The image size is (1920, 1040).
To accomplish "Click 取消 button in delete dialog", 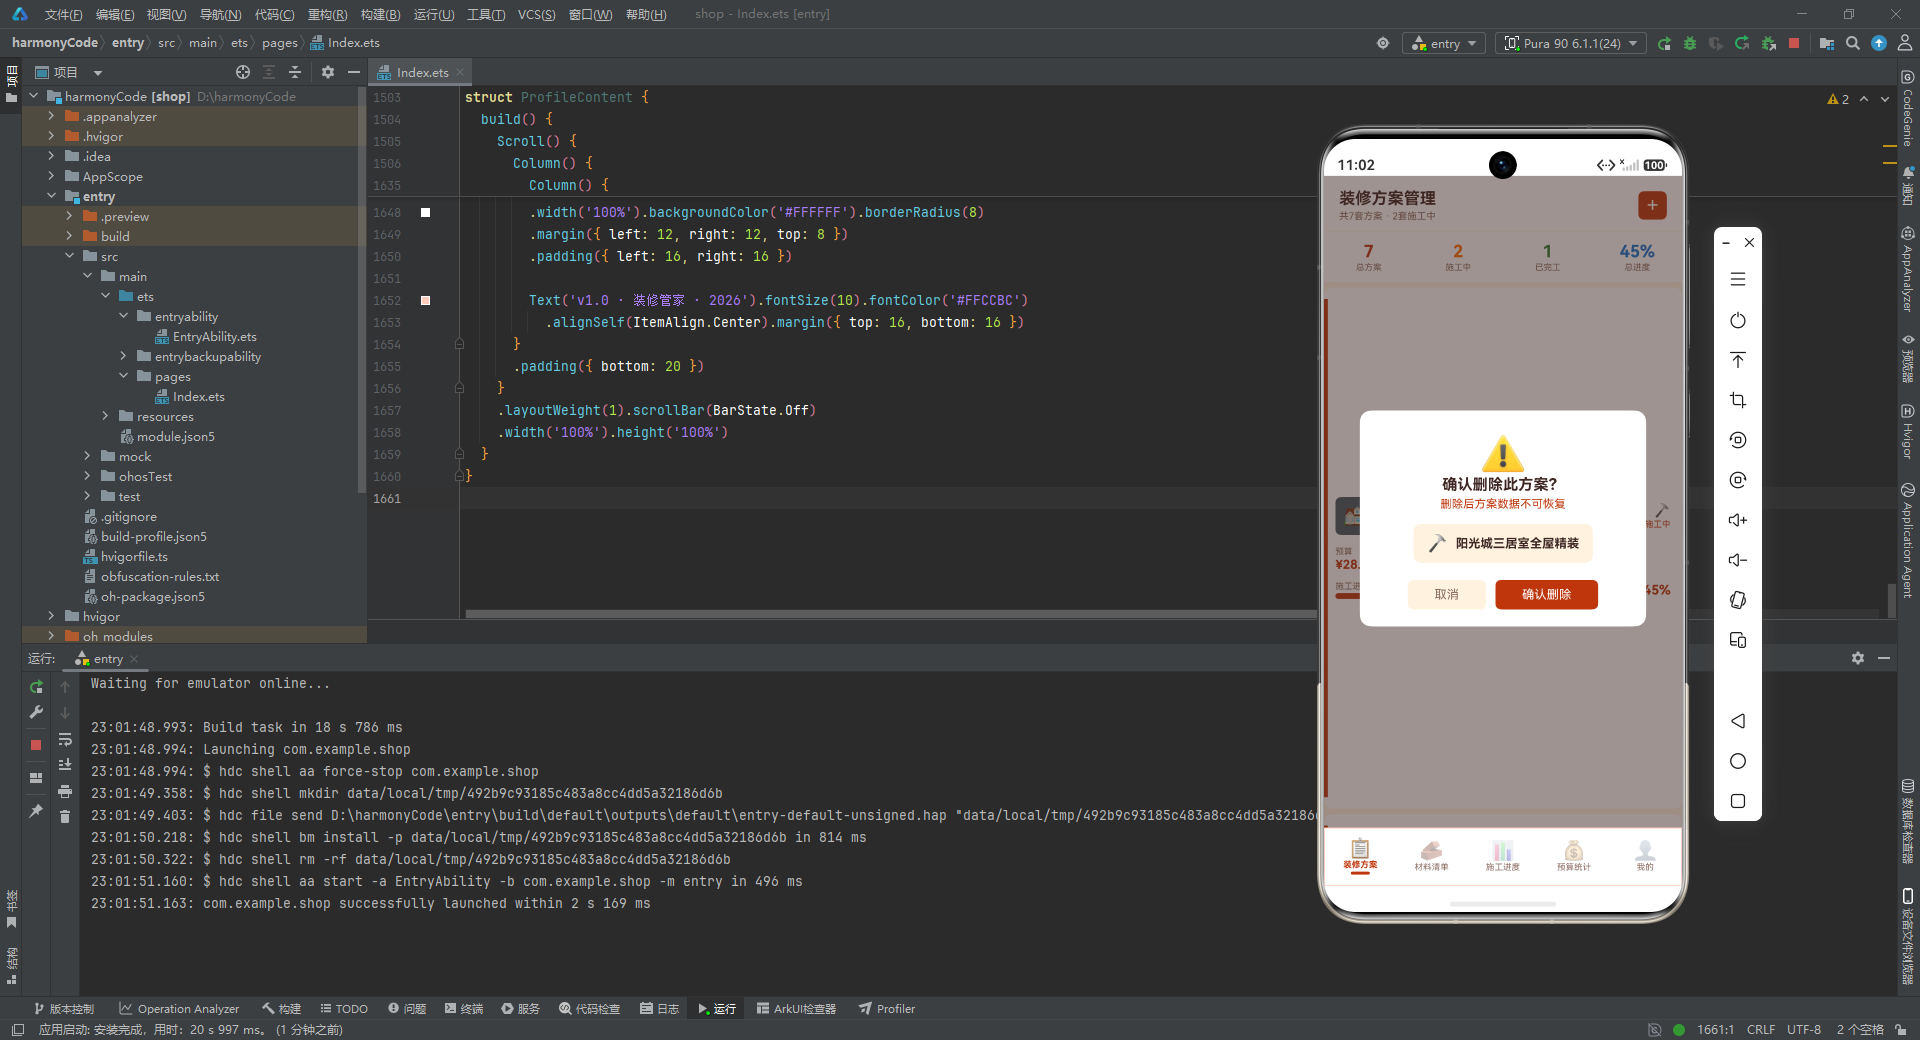I will (x=1446, y=594).
